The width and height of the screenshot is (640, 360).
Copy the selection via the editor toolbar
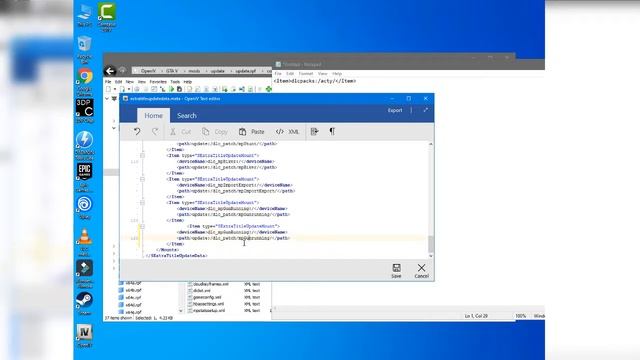pos(215,132)
